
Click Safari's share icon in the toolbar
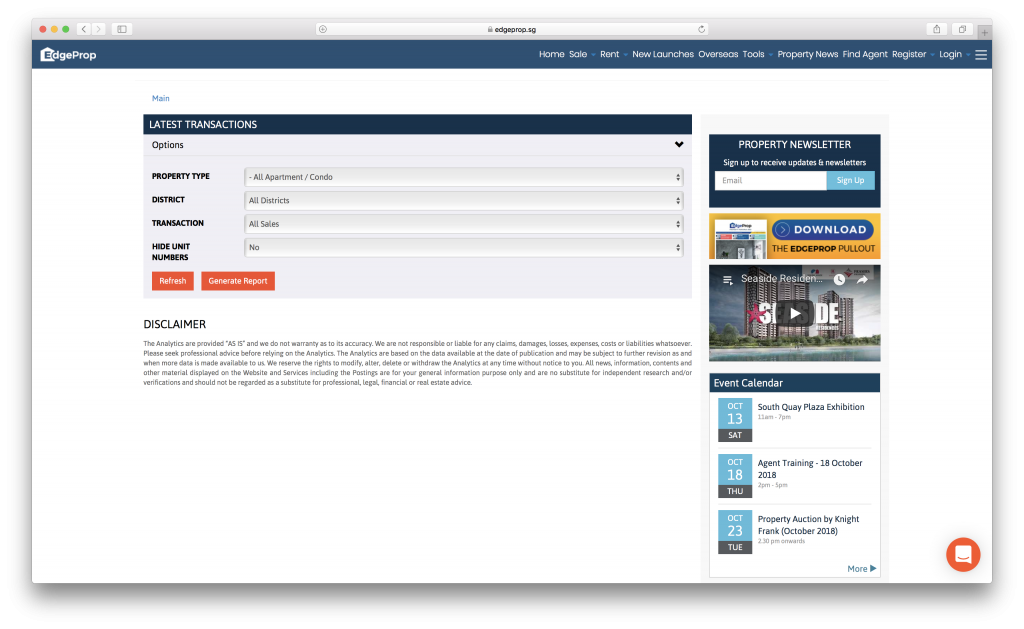(x=937, y=29)
